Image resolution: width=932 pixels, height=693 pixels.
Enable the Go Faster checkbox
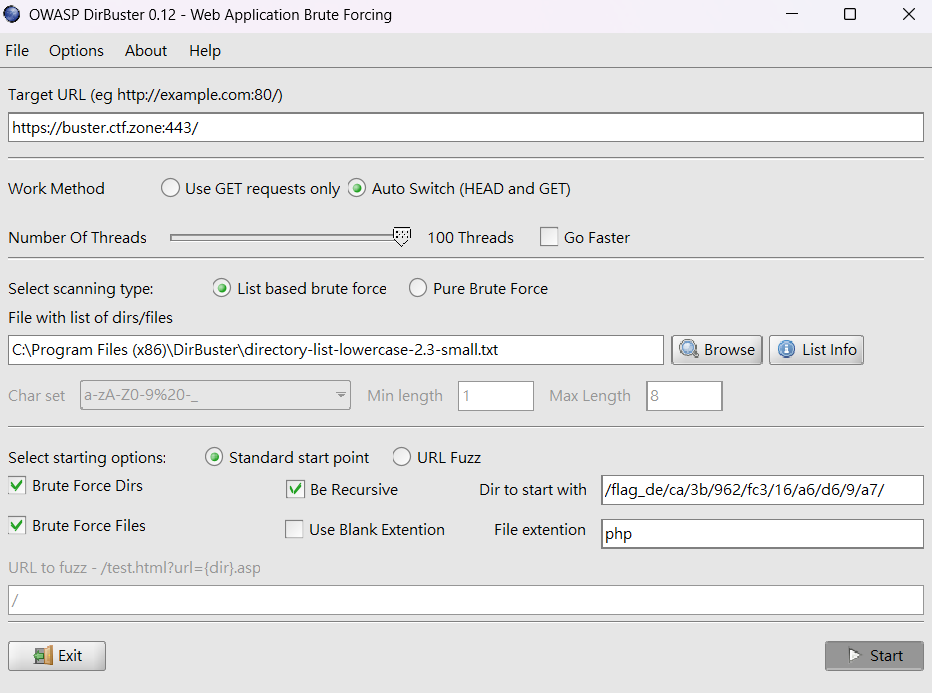tap(549, 237)
